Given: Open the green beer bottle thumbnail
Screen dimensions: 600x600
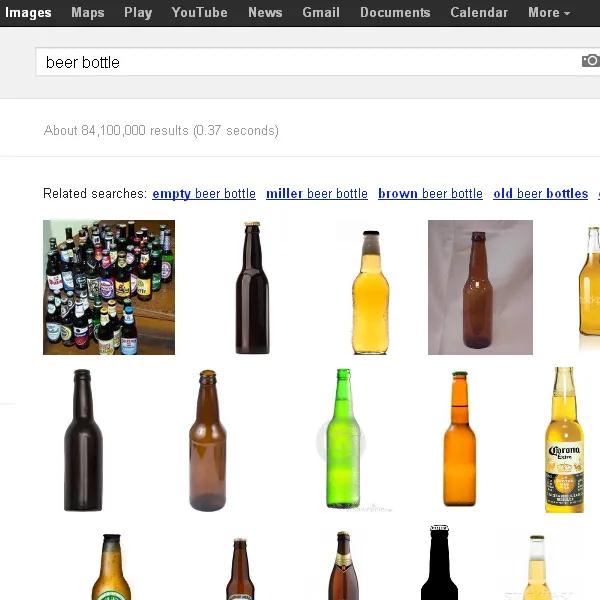Looking at the screenshot, I should 343,439.
